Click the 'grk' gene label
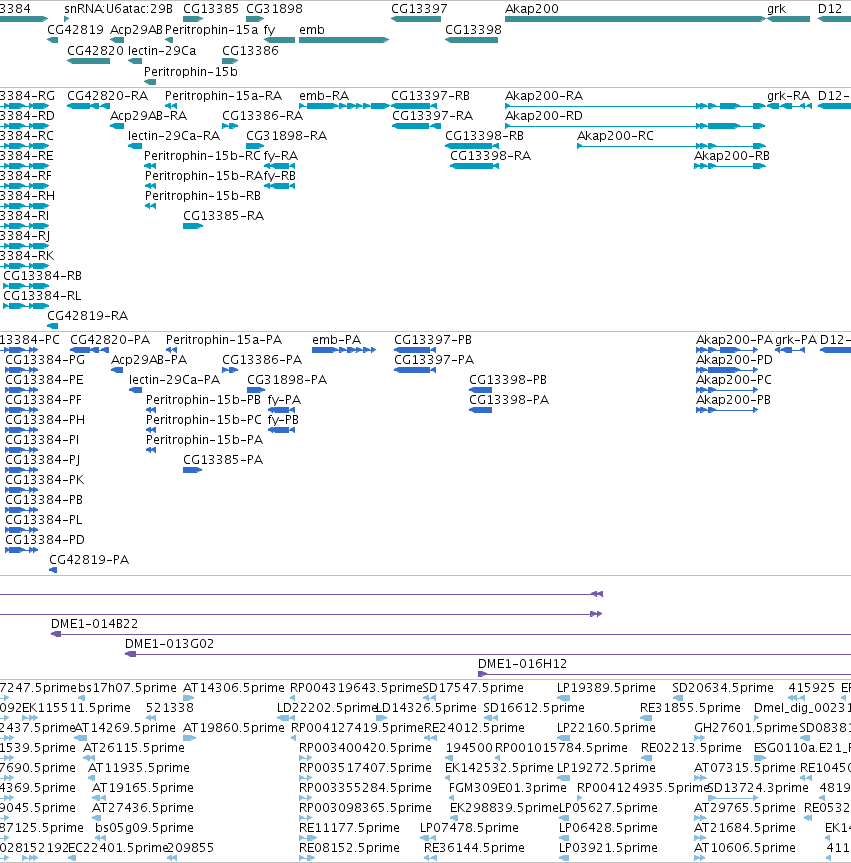Viewport: 851px width, 863px height. pos(776,9)
